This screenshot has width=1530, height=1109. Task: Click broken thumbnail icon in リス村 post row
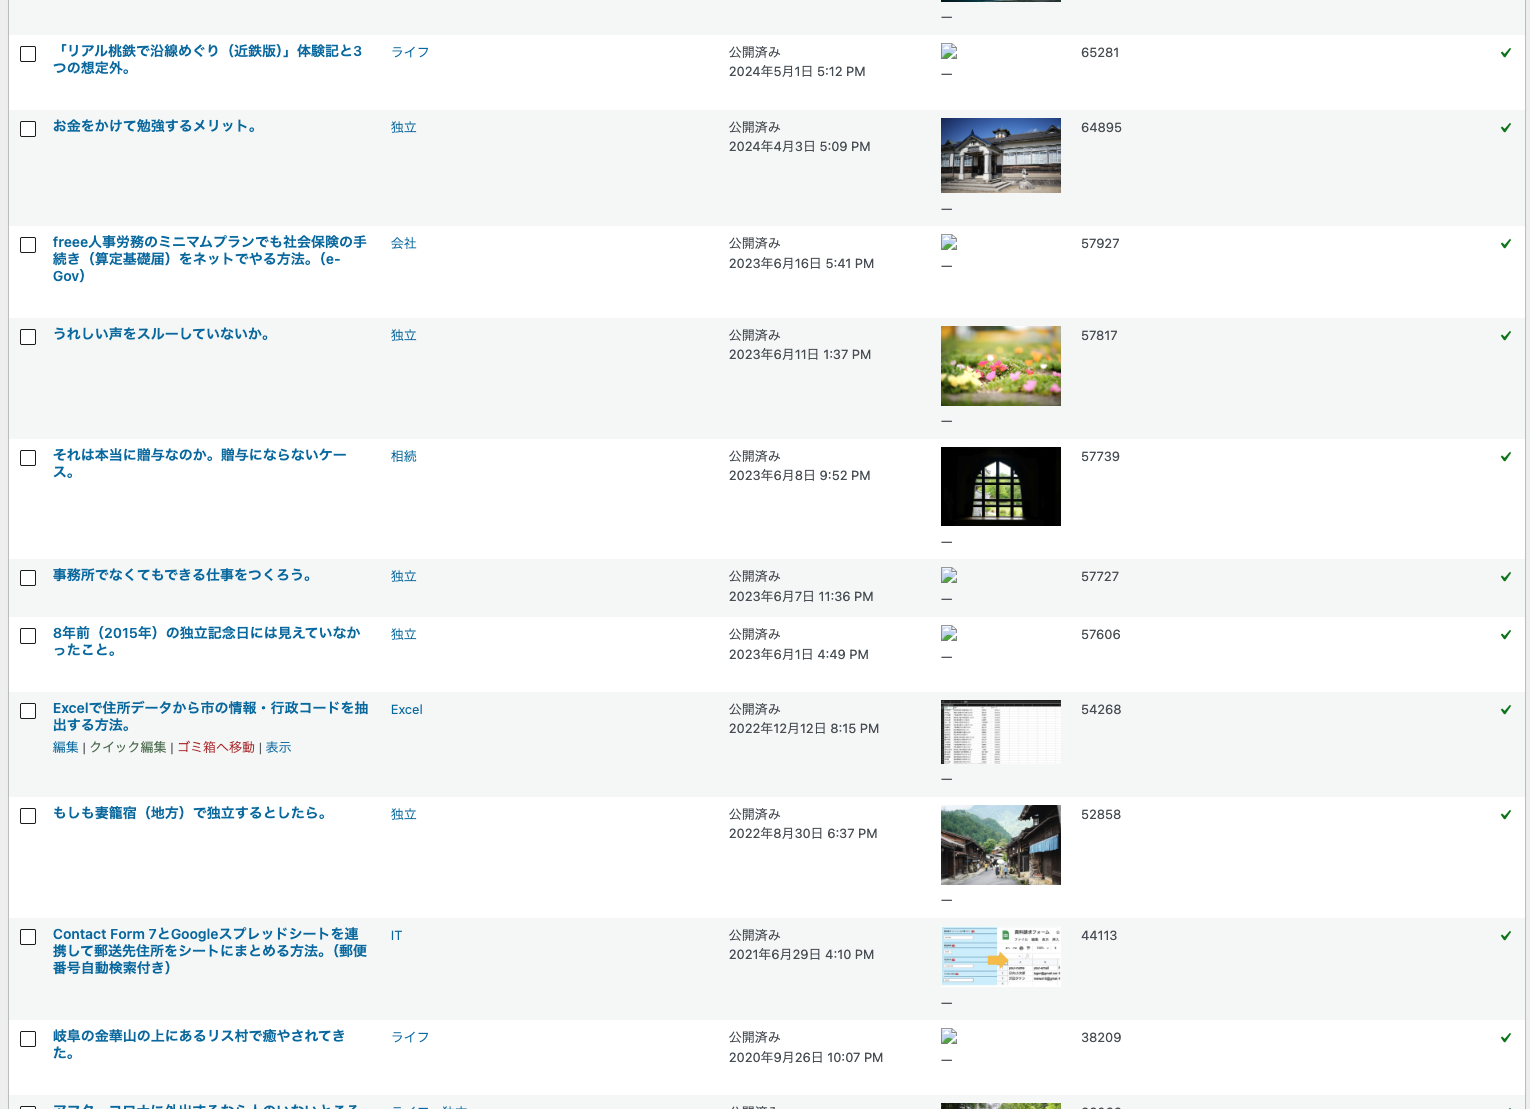[x=949, y=1036]
